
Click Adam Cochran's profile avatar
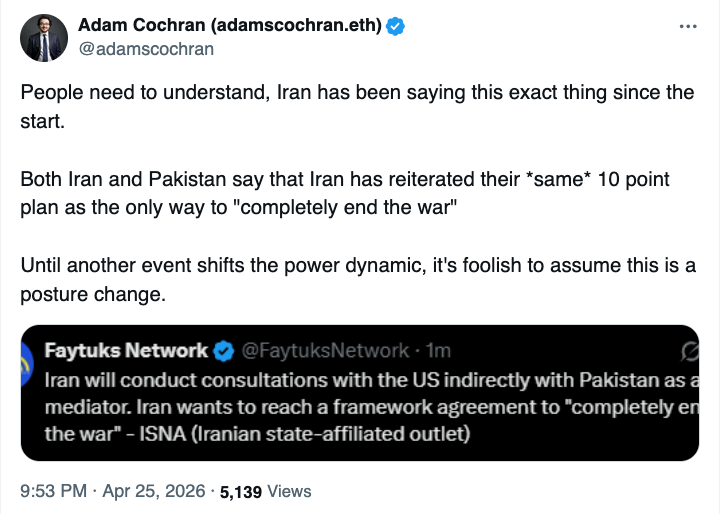(x=42, y=37)
